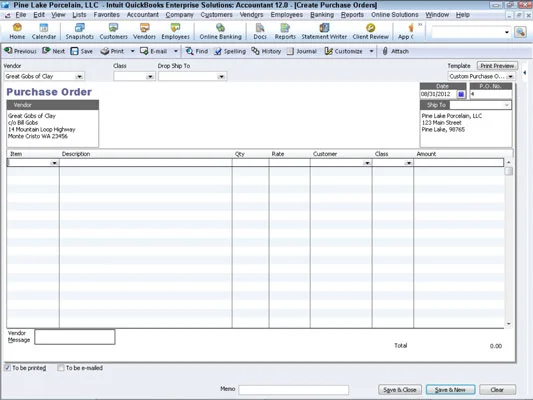Attach a file to purchase order
533x400 pixels.
tap(395, 51)
